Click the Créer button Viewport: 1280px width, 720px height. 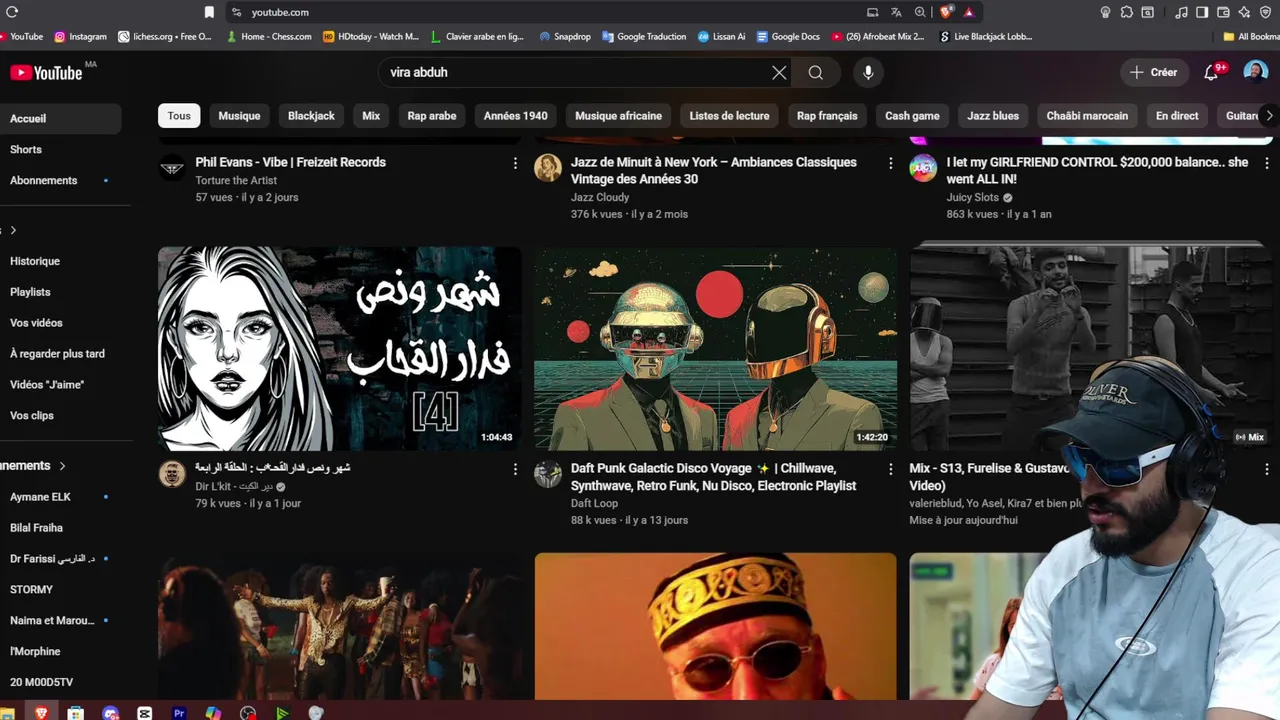(x=1154, y=72)
